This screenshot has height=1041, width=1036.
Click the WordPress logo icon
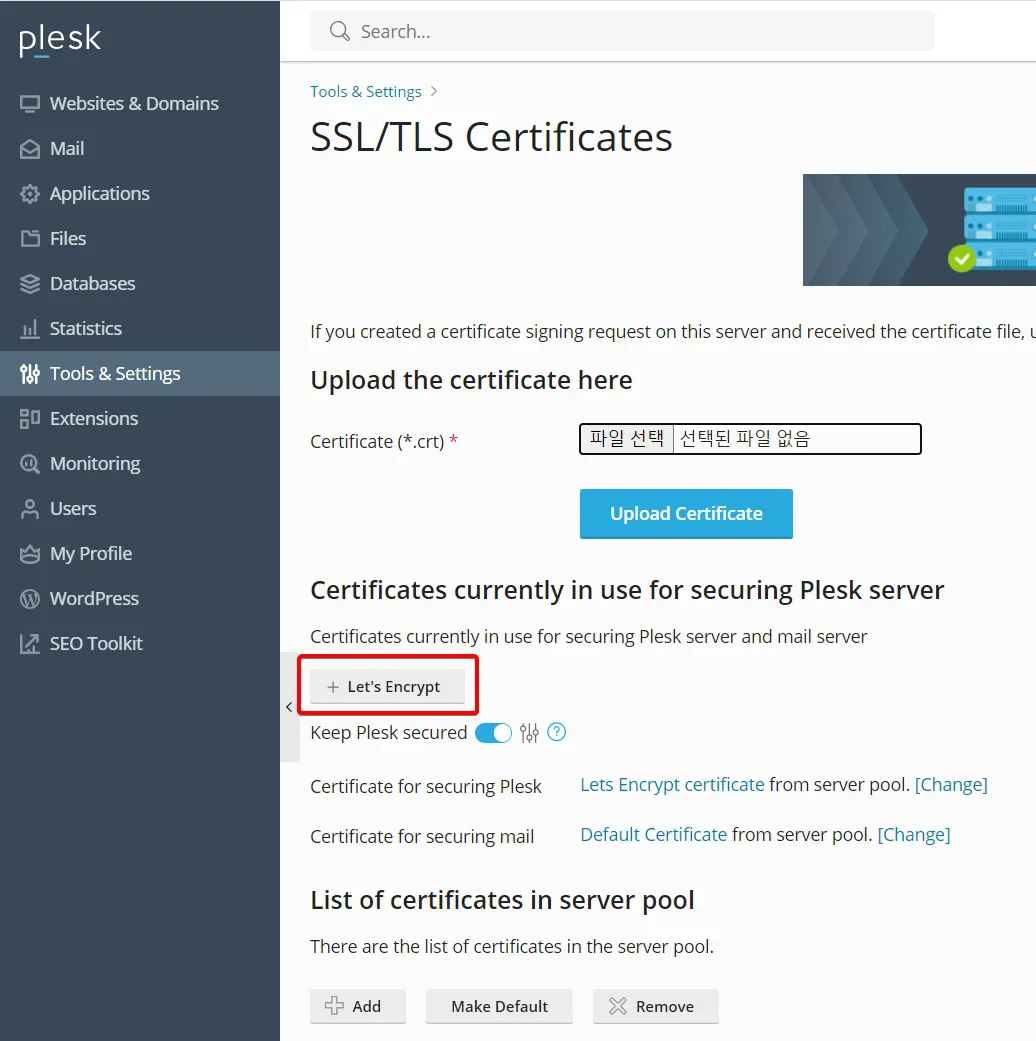30,599
